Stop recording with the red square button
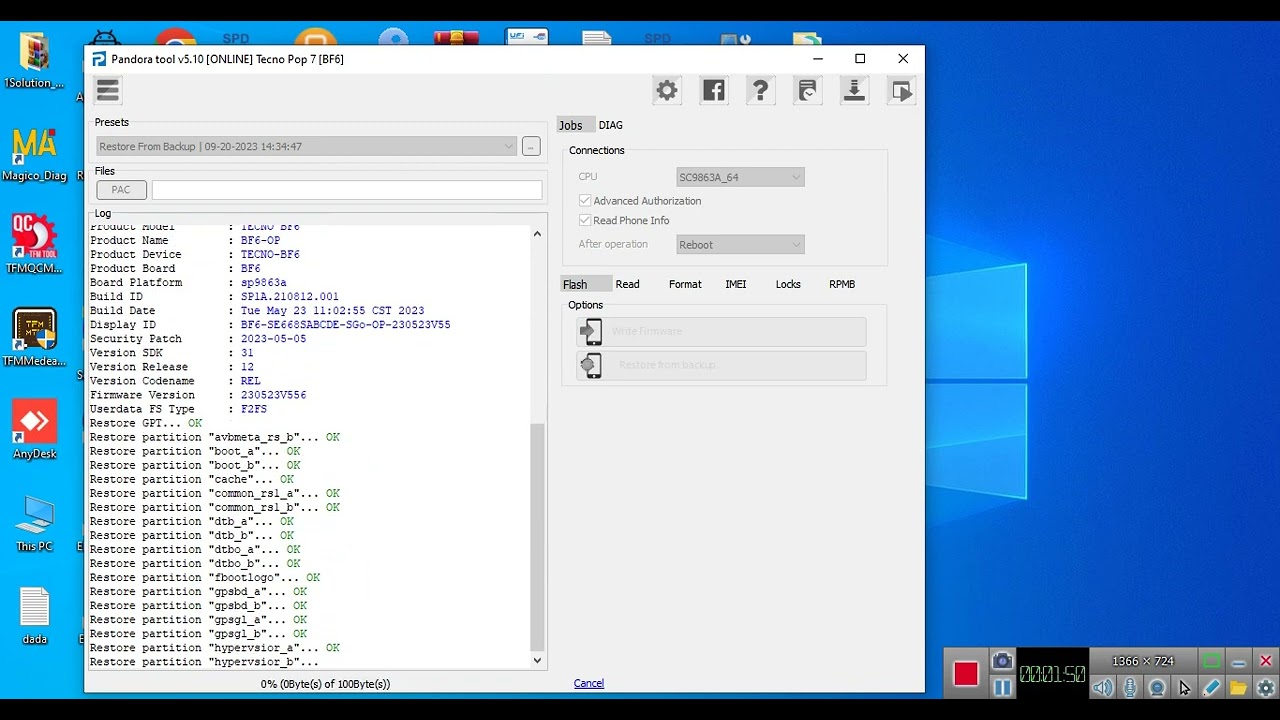The image size is (1280, 720). tap(965, 673)
